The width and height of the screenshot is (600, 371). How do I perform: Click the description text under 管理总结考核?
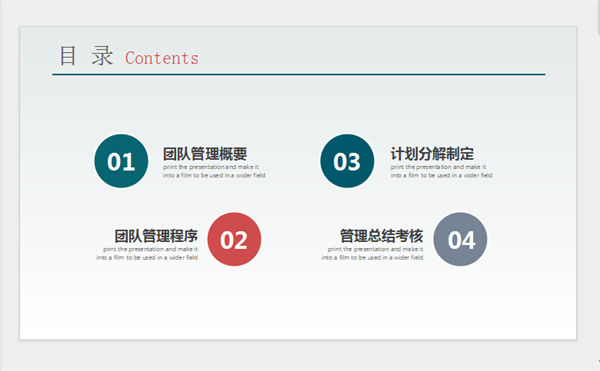(372, 253)
